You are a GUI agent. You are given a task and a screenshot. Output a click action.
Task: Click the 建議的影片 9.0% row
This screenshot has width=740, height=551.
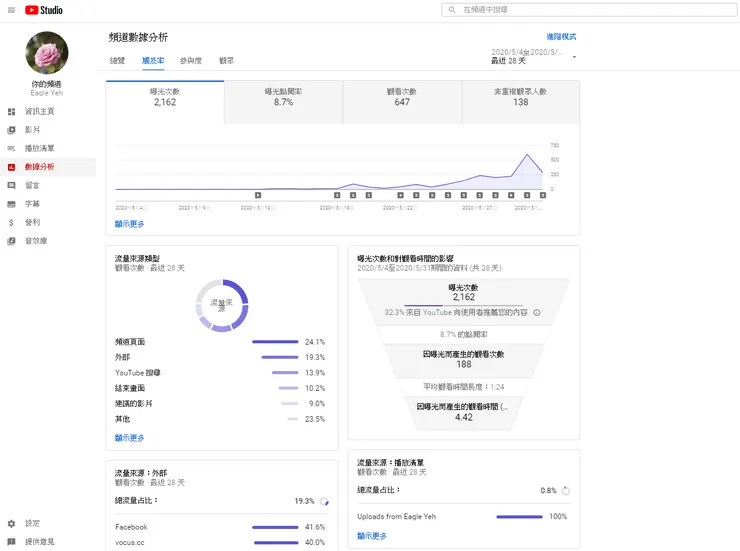click(220, 404)
